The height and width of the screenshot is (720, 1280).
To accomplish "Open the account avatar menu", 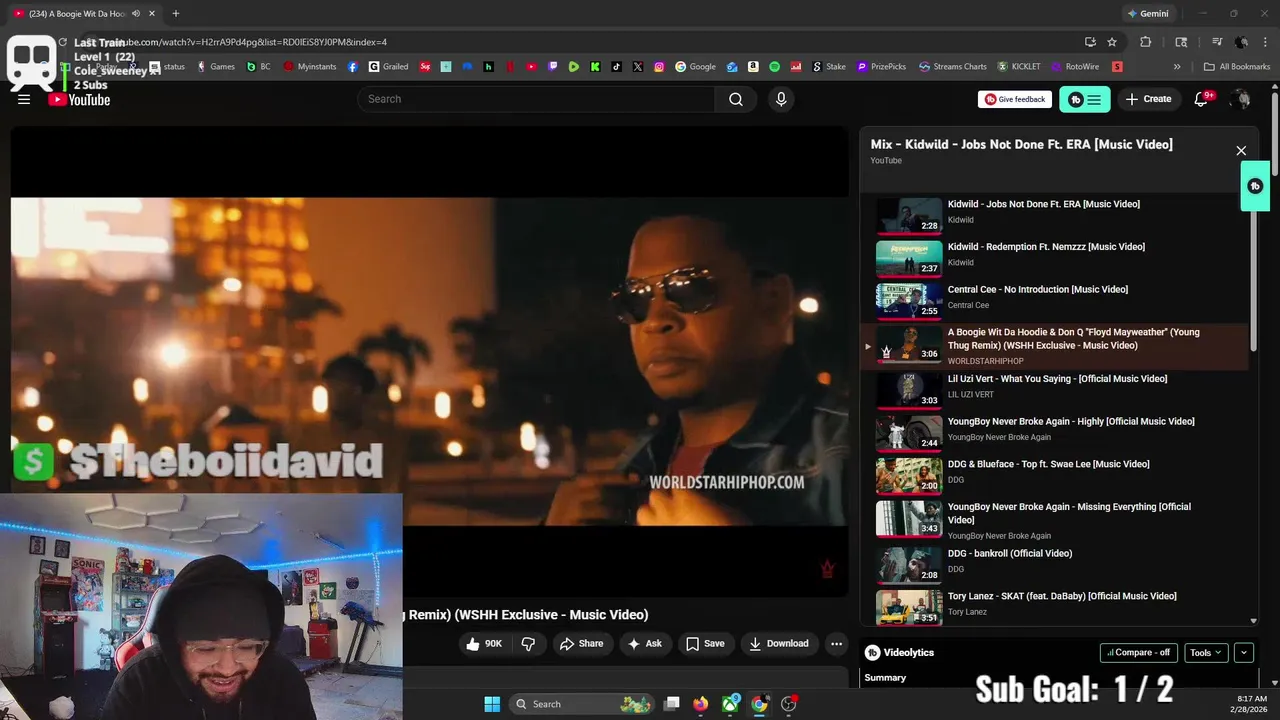I will [x=1241, y=99].
